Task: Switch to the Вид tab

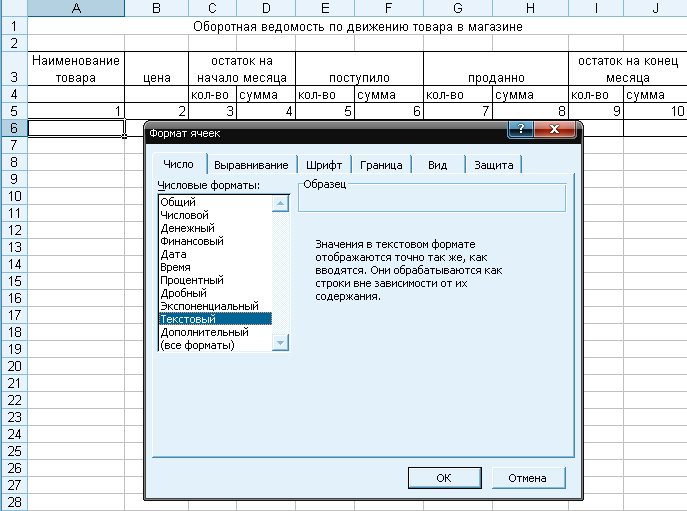Action: point(437,165)
